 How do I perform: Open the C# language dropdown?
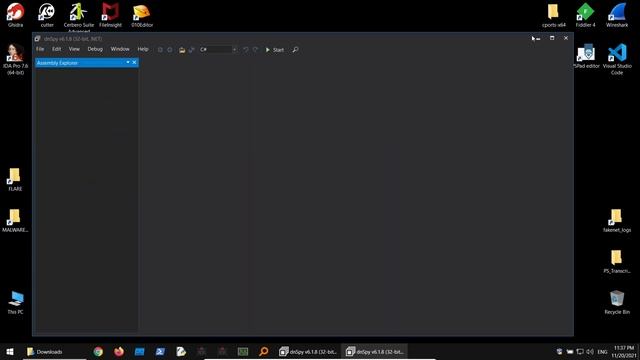click(x=218, y=49)
